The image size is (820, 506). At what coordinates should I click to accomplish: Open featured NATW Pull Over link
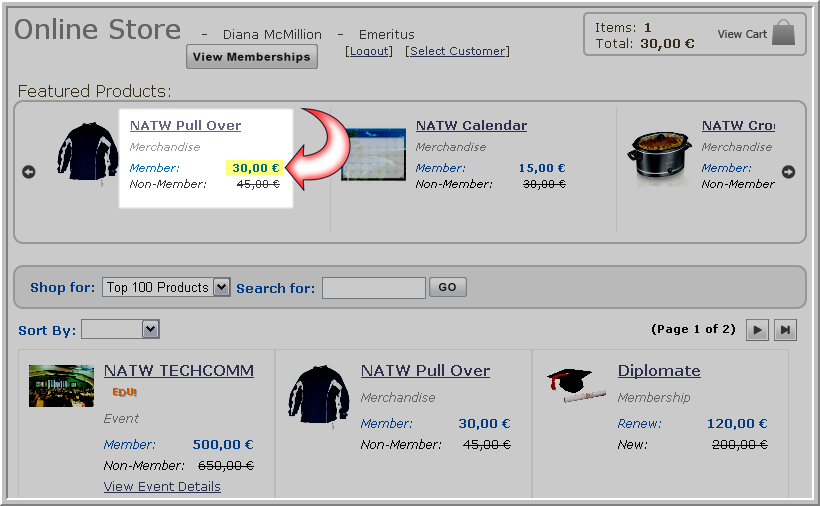pos(185,125)
